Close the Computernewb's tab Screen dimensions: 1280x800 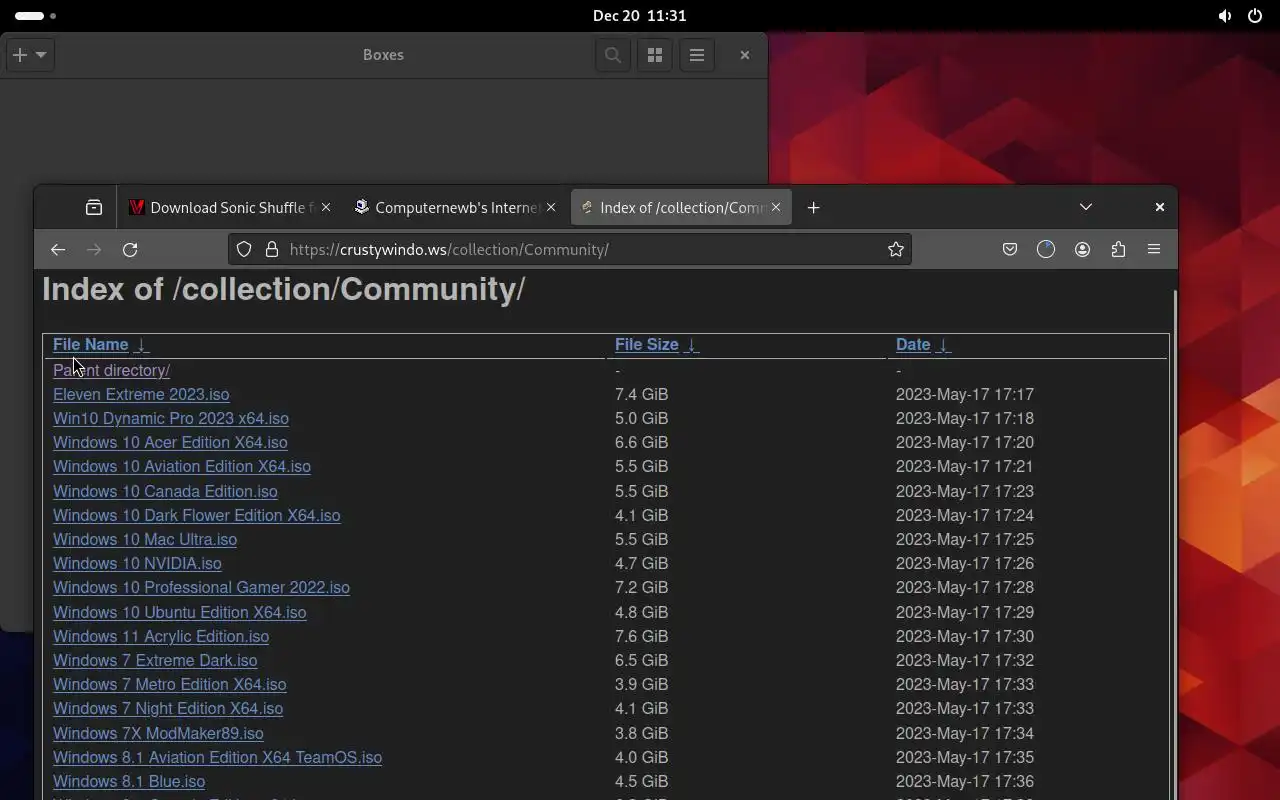551,207
